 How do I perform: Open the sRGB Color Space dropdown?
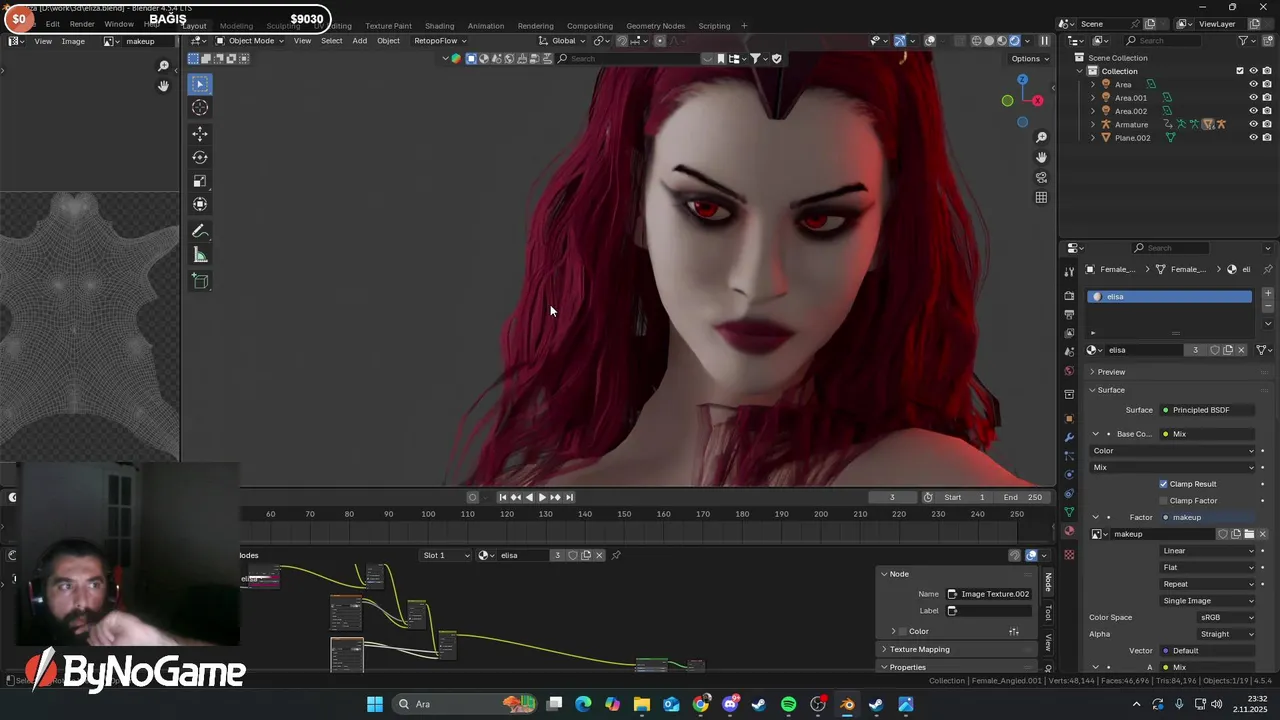click(1227, 617)
